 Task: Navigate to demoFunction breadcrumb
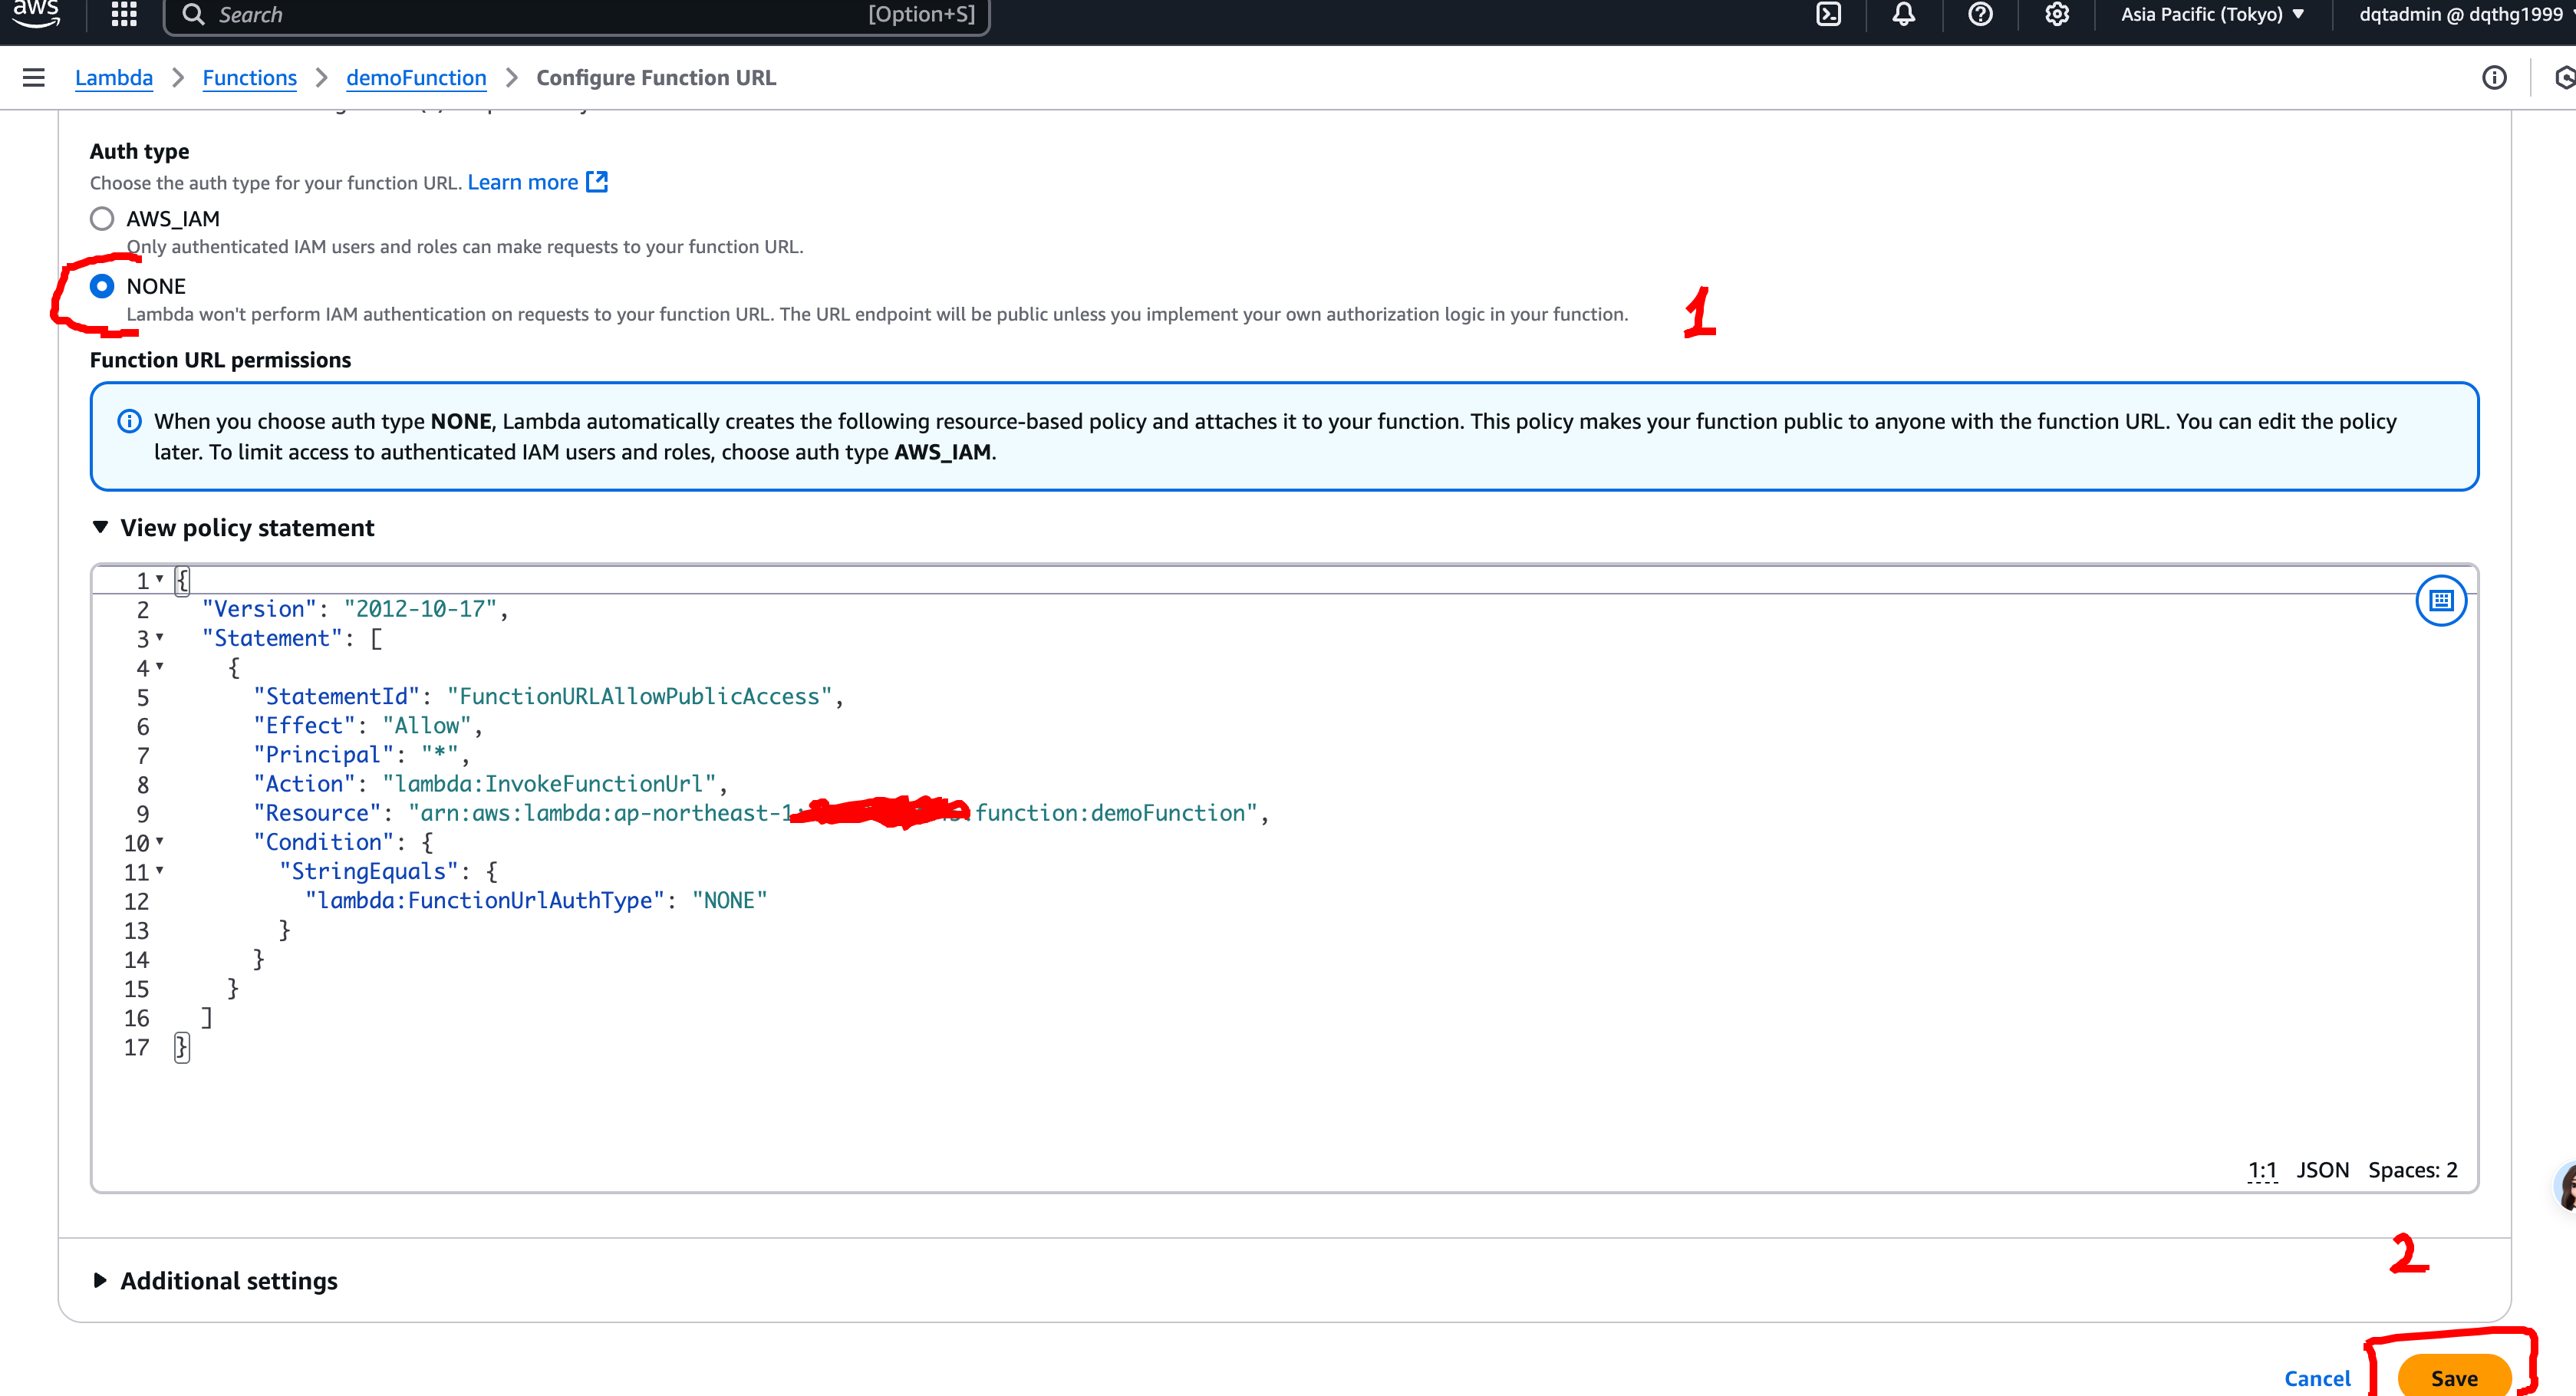coord(416,78)
